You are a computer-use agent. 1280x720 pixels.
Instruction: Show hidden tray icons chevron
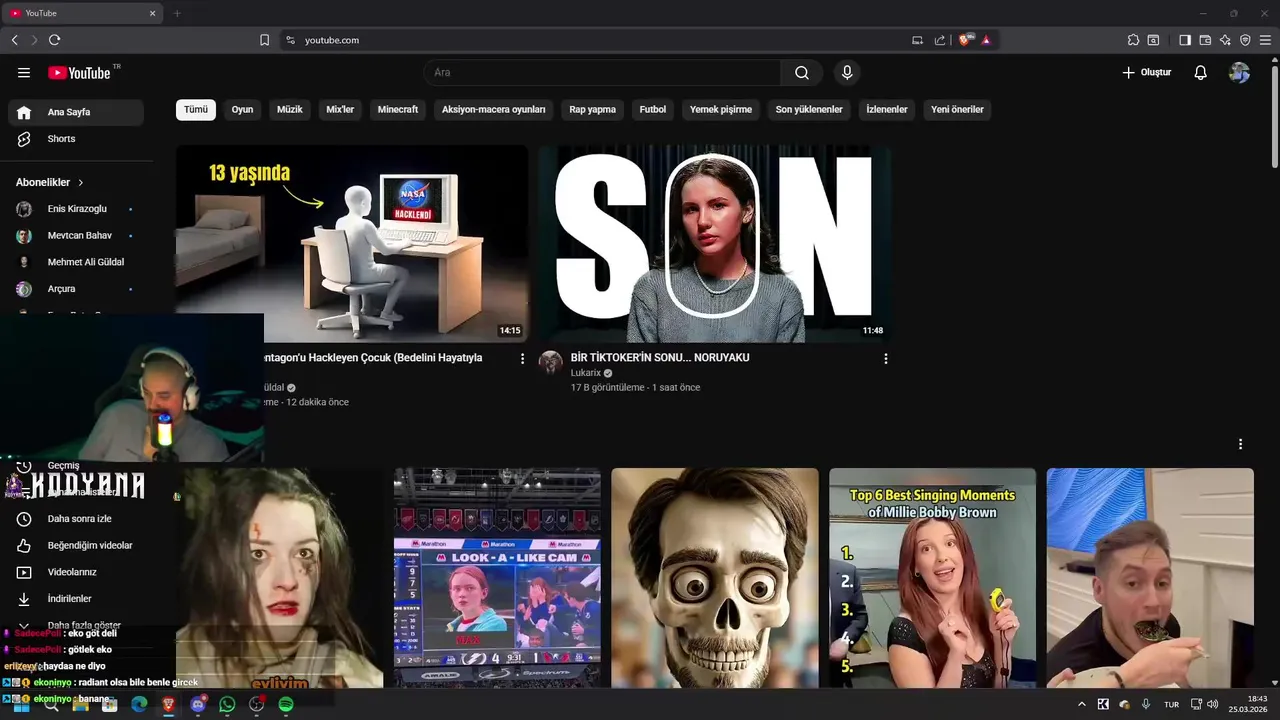[1081, 704]
